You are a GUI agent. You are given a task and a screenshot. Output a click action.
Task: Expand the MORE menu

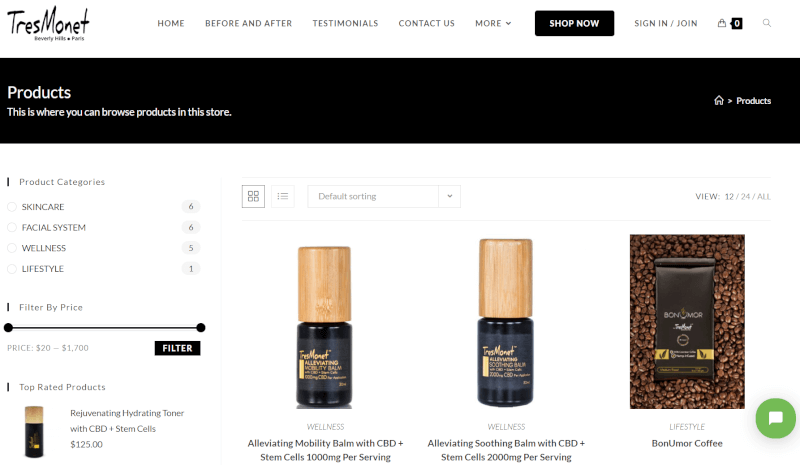pos(493,23)
